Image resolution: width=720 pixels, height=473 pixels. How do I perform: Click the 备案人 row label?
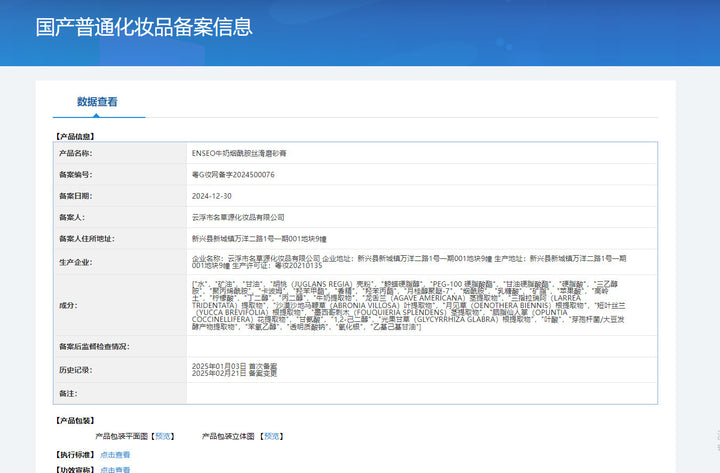[x=72, y=217]
